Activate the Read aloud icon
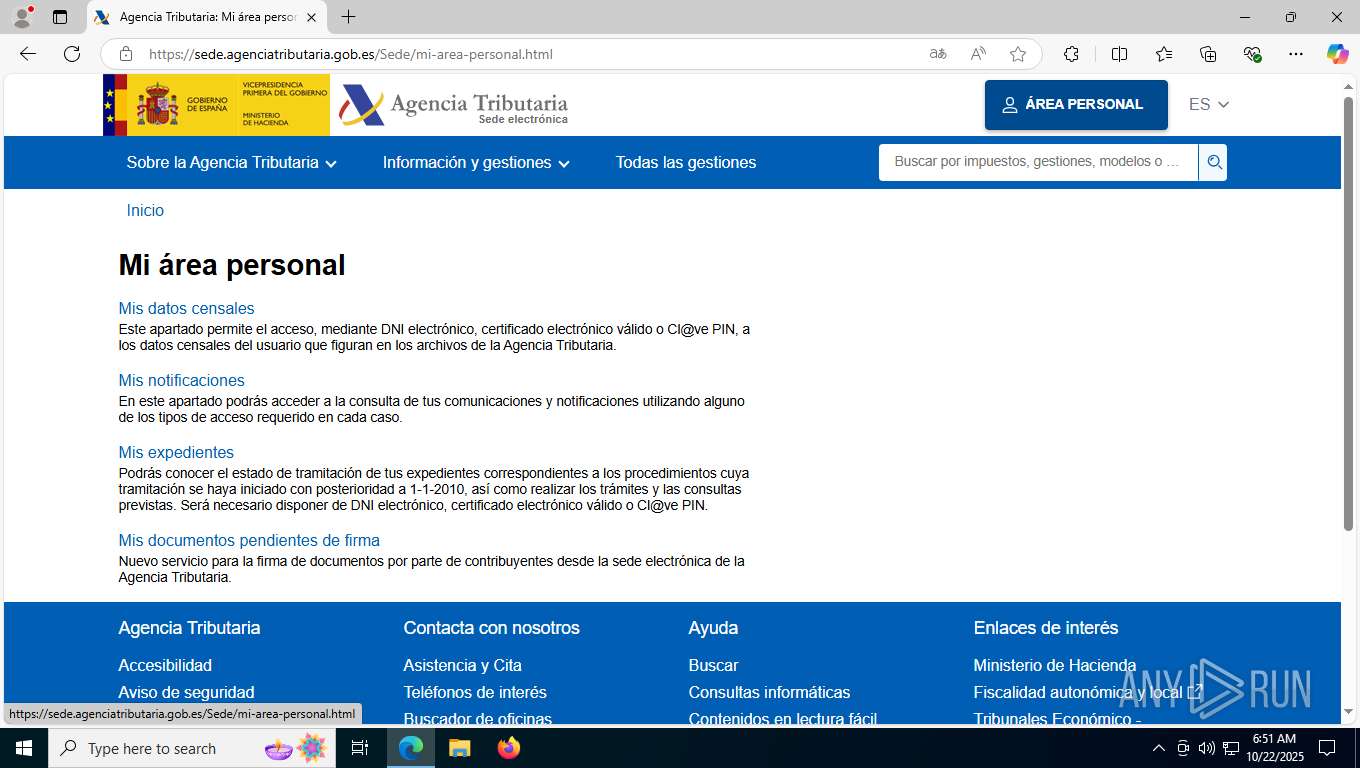1360x768 pixels. pos(978,54)
